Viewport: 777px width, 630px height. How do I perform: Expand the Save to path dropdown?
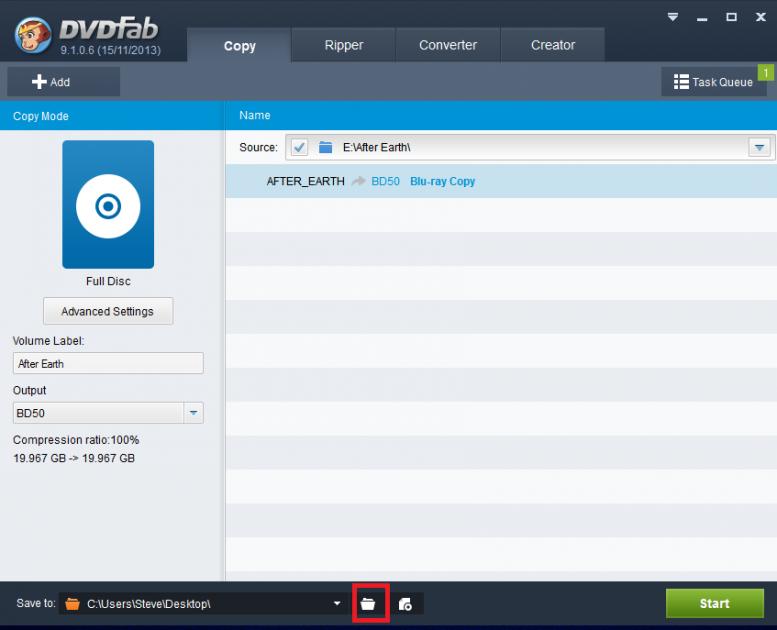pyautogui.click(x=337, y=604)
